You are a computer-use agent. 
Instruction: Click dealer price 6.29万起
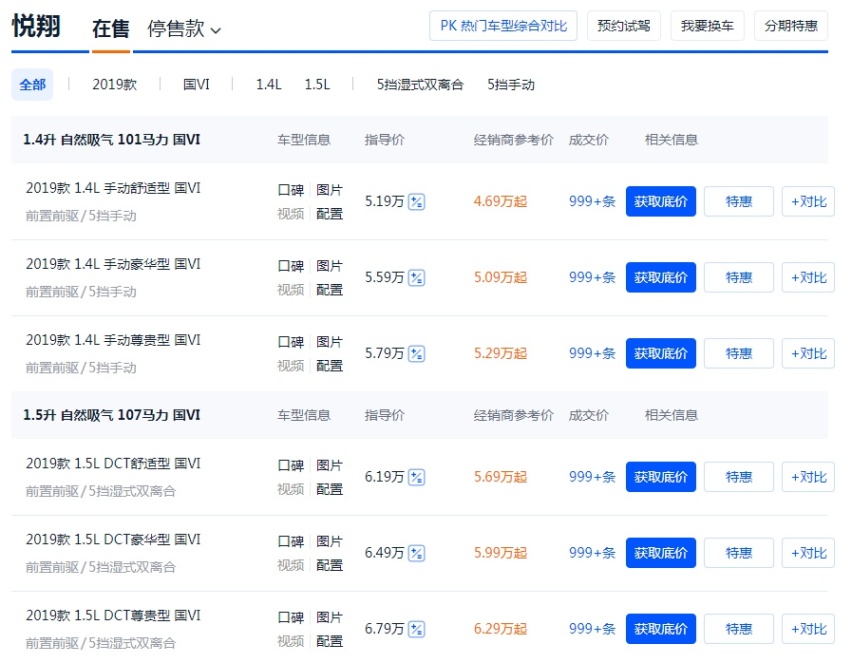500,629
